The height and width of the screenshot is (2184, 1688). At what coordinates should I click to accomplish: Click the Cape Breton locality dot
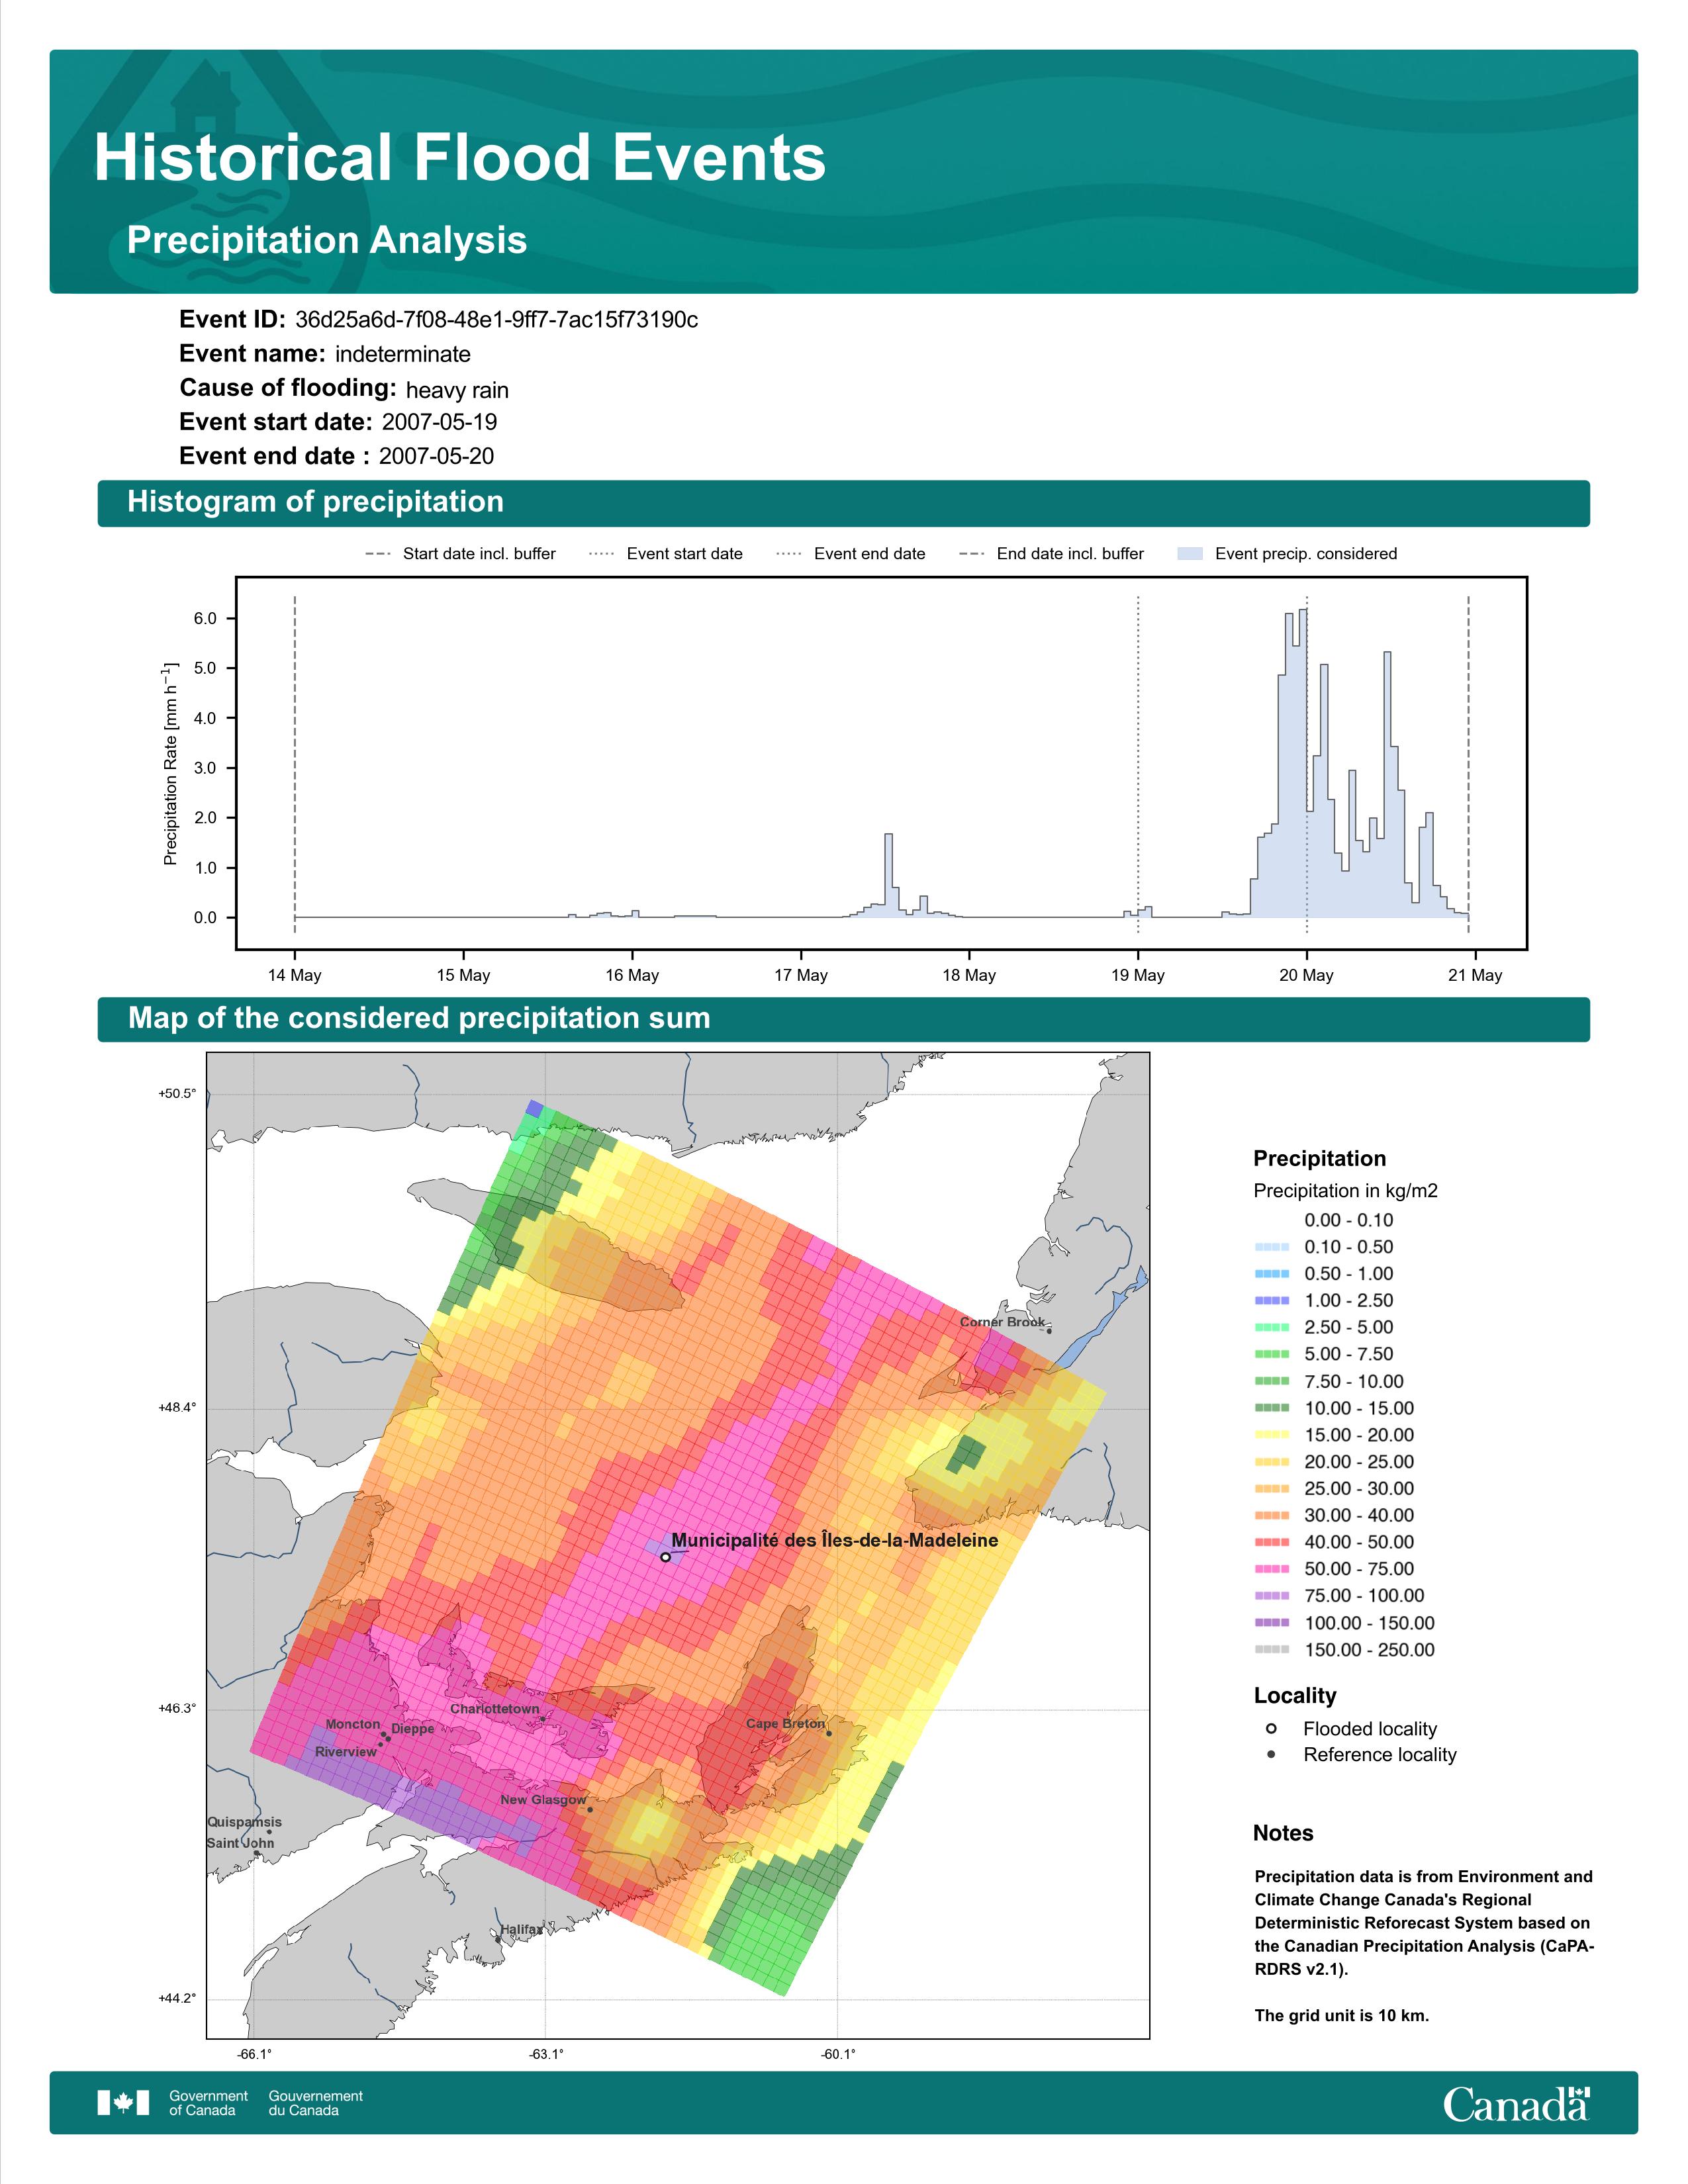click(x=829, y=1733)
